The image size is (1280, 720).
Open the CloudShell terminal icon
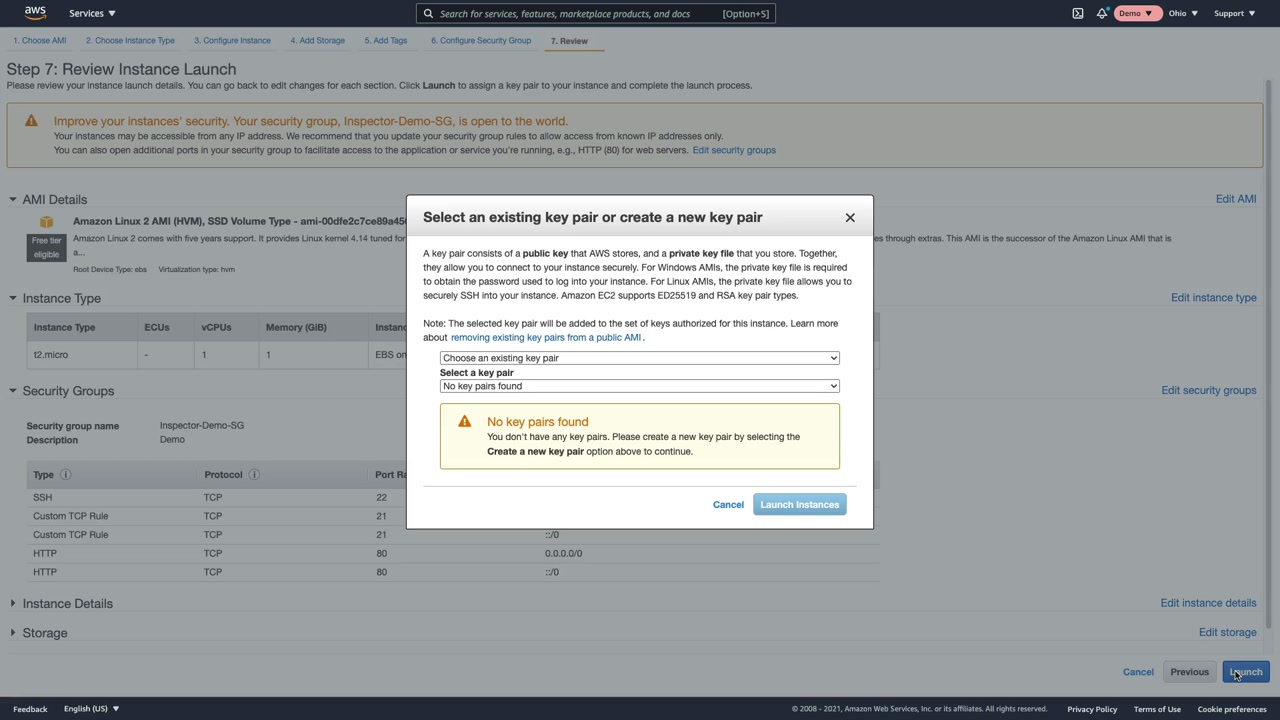(x=1078, y=14)
